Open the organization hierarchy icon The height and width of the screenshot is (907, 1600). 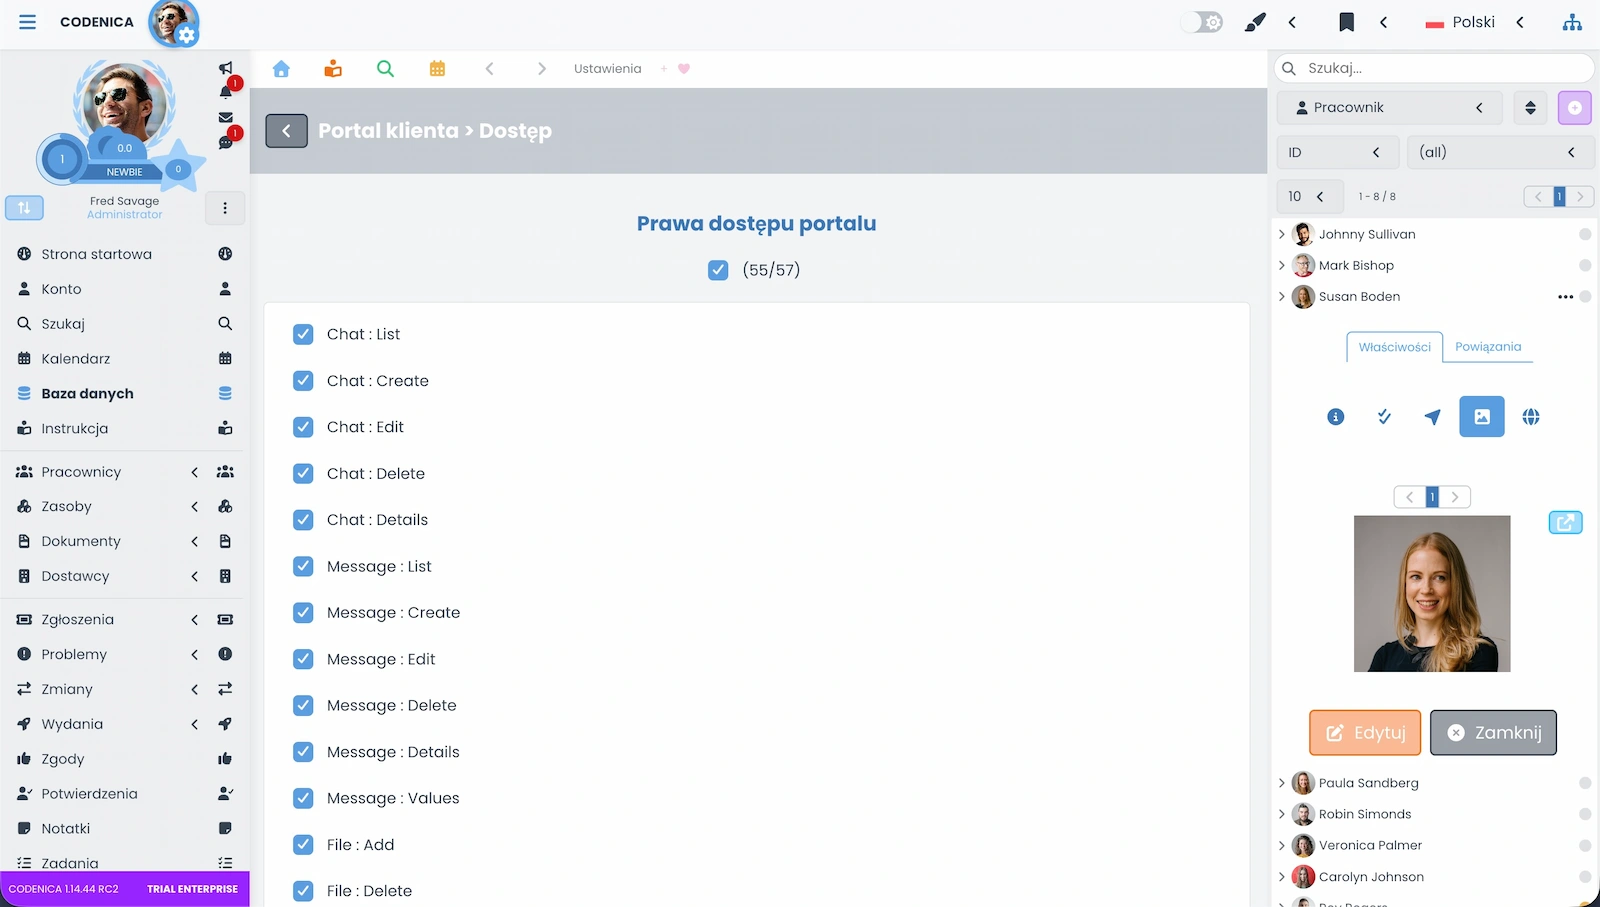(x=1572, y=22)
